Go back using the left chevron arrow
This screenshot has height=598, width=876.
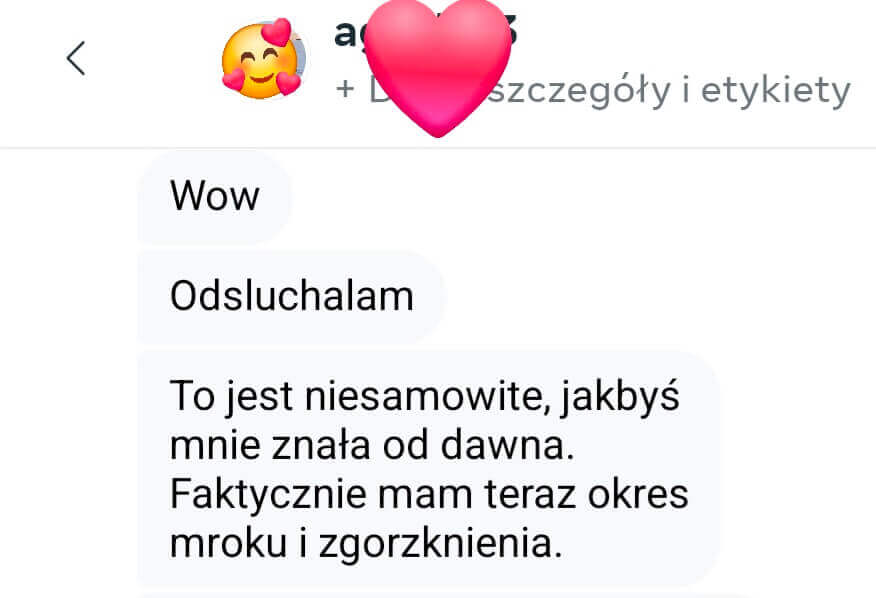76,58
